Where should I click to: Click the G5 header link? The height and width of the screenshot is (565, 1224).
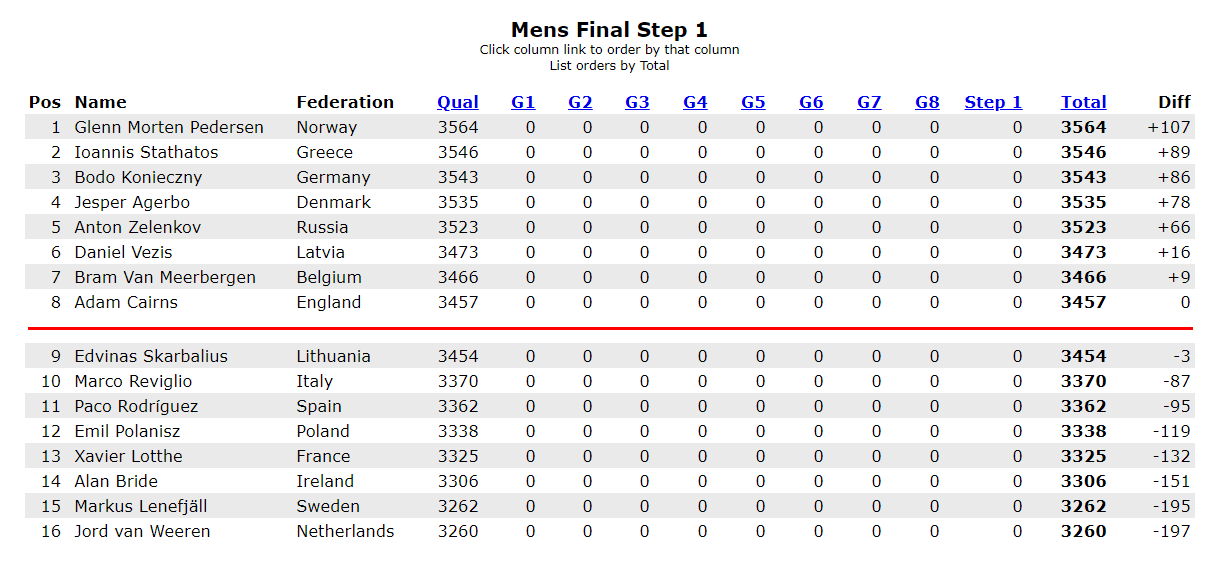[753, 102]
